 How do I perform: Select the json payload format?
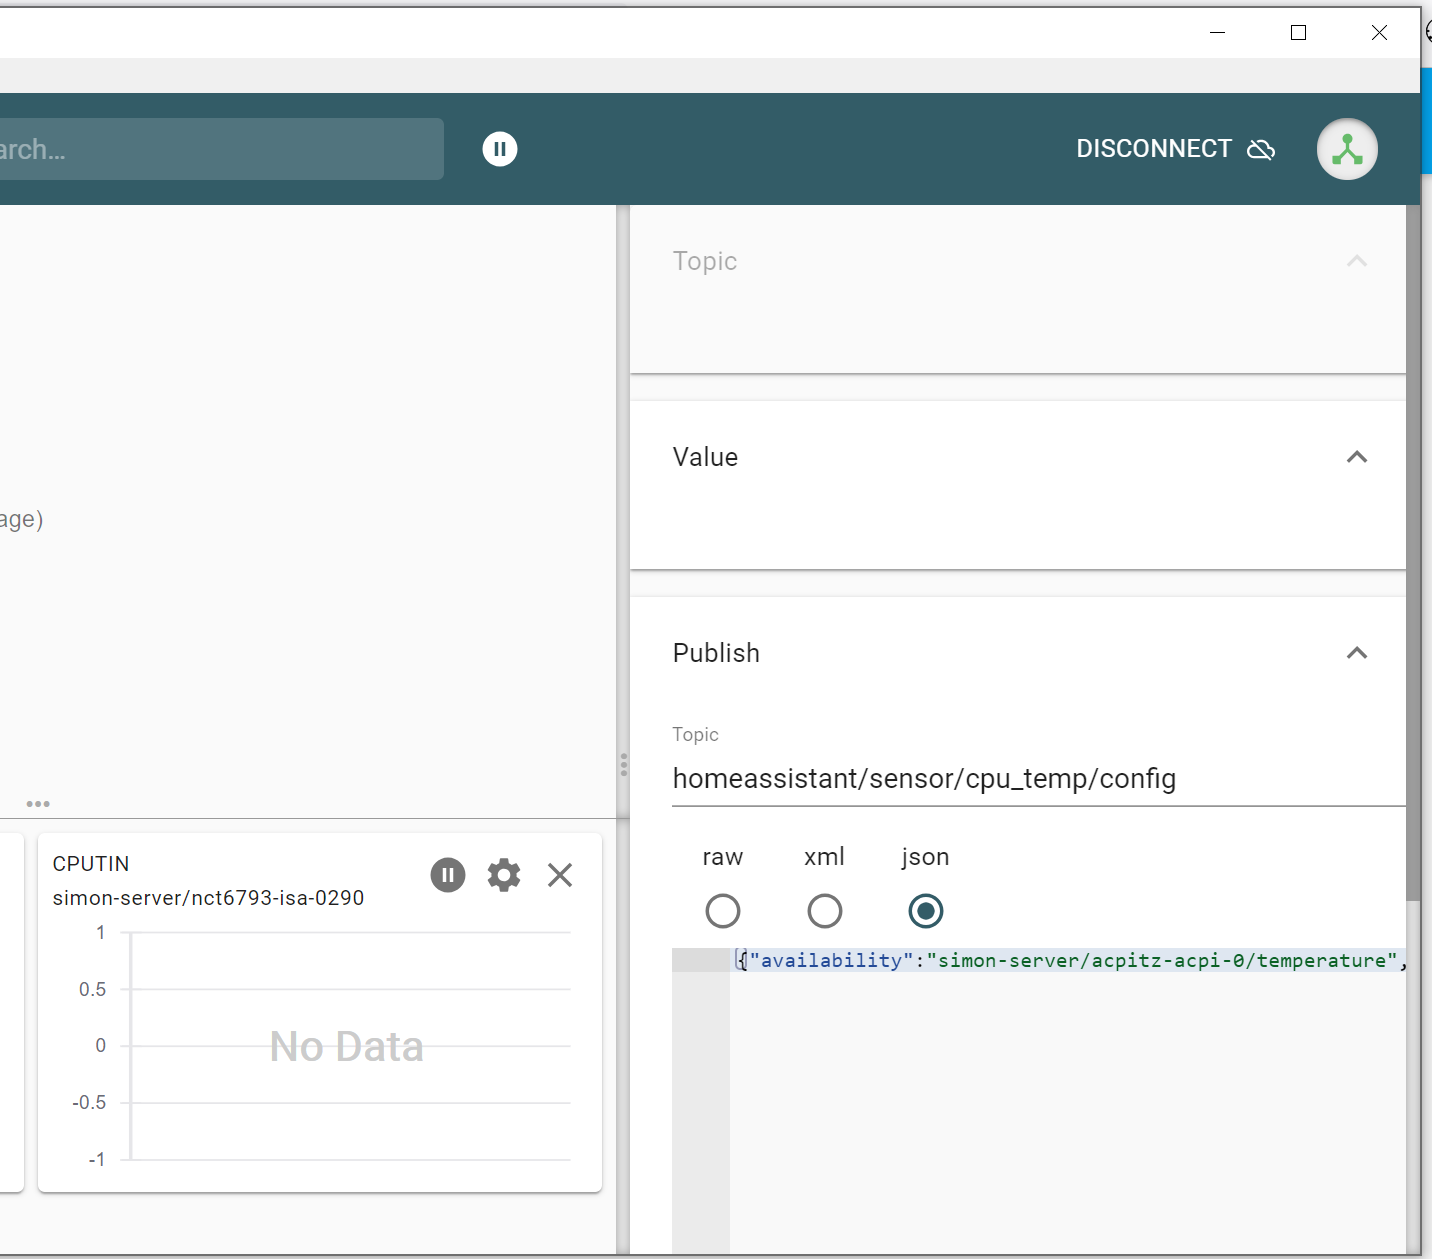(926, 911)
